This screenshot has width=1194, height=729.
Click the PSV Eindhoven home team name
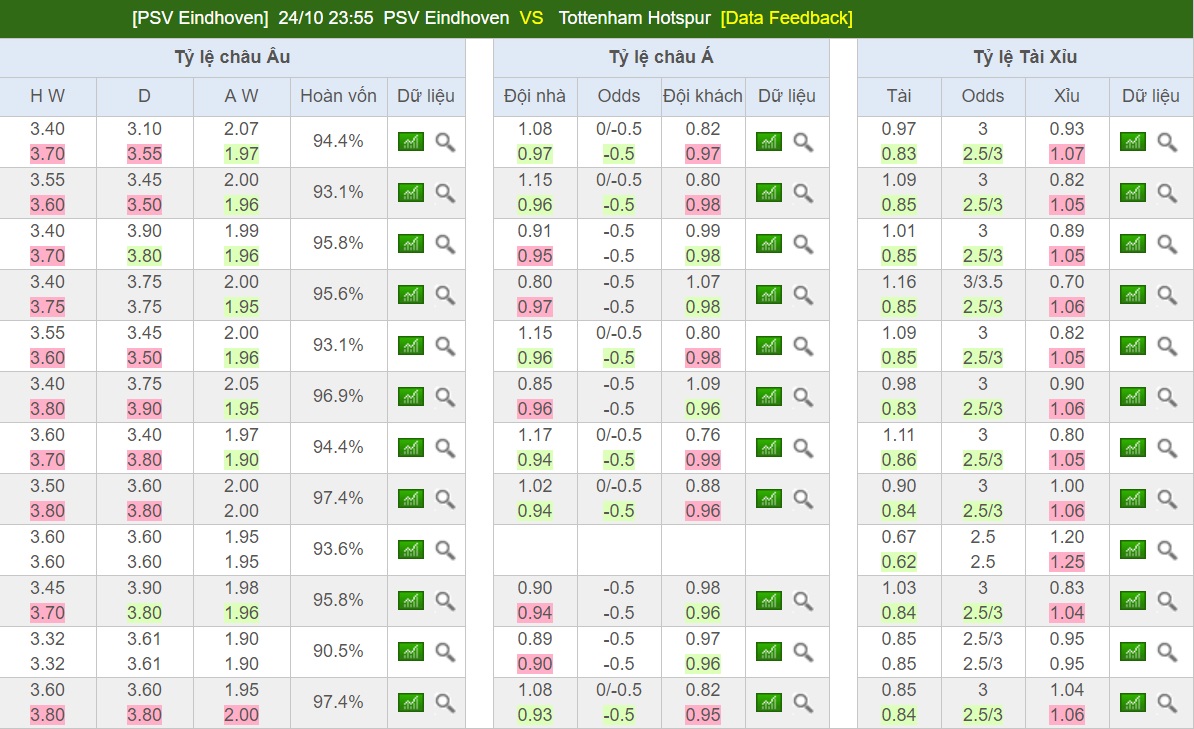(446, 18)
